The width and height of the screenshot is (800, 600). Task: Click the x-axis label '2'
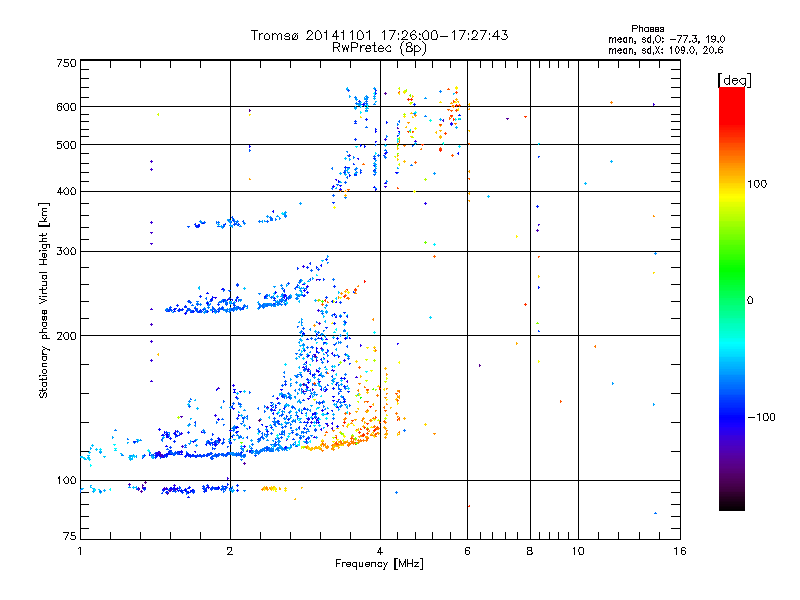(x=230, y=551)
